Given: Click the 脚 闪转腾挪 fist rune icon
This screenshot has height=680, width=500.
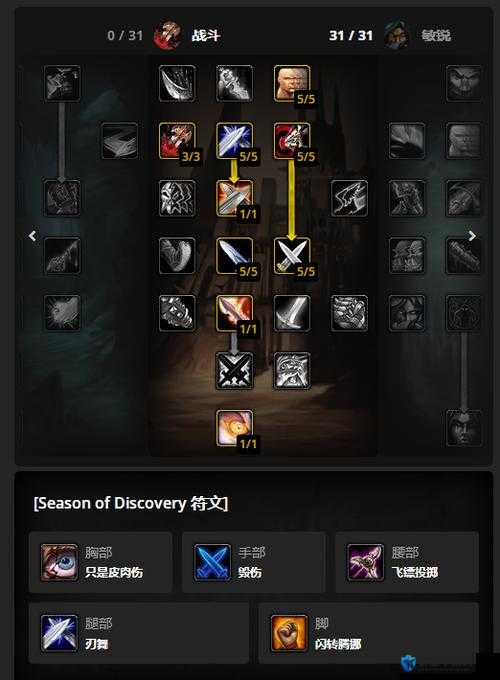Looking at the screenshot, I should [289, 633].
